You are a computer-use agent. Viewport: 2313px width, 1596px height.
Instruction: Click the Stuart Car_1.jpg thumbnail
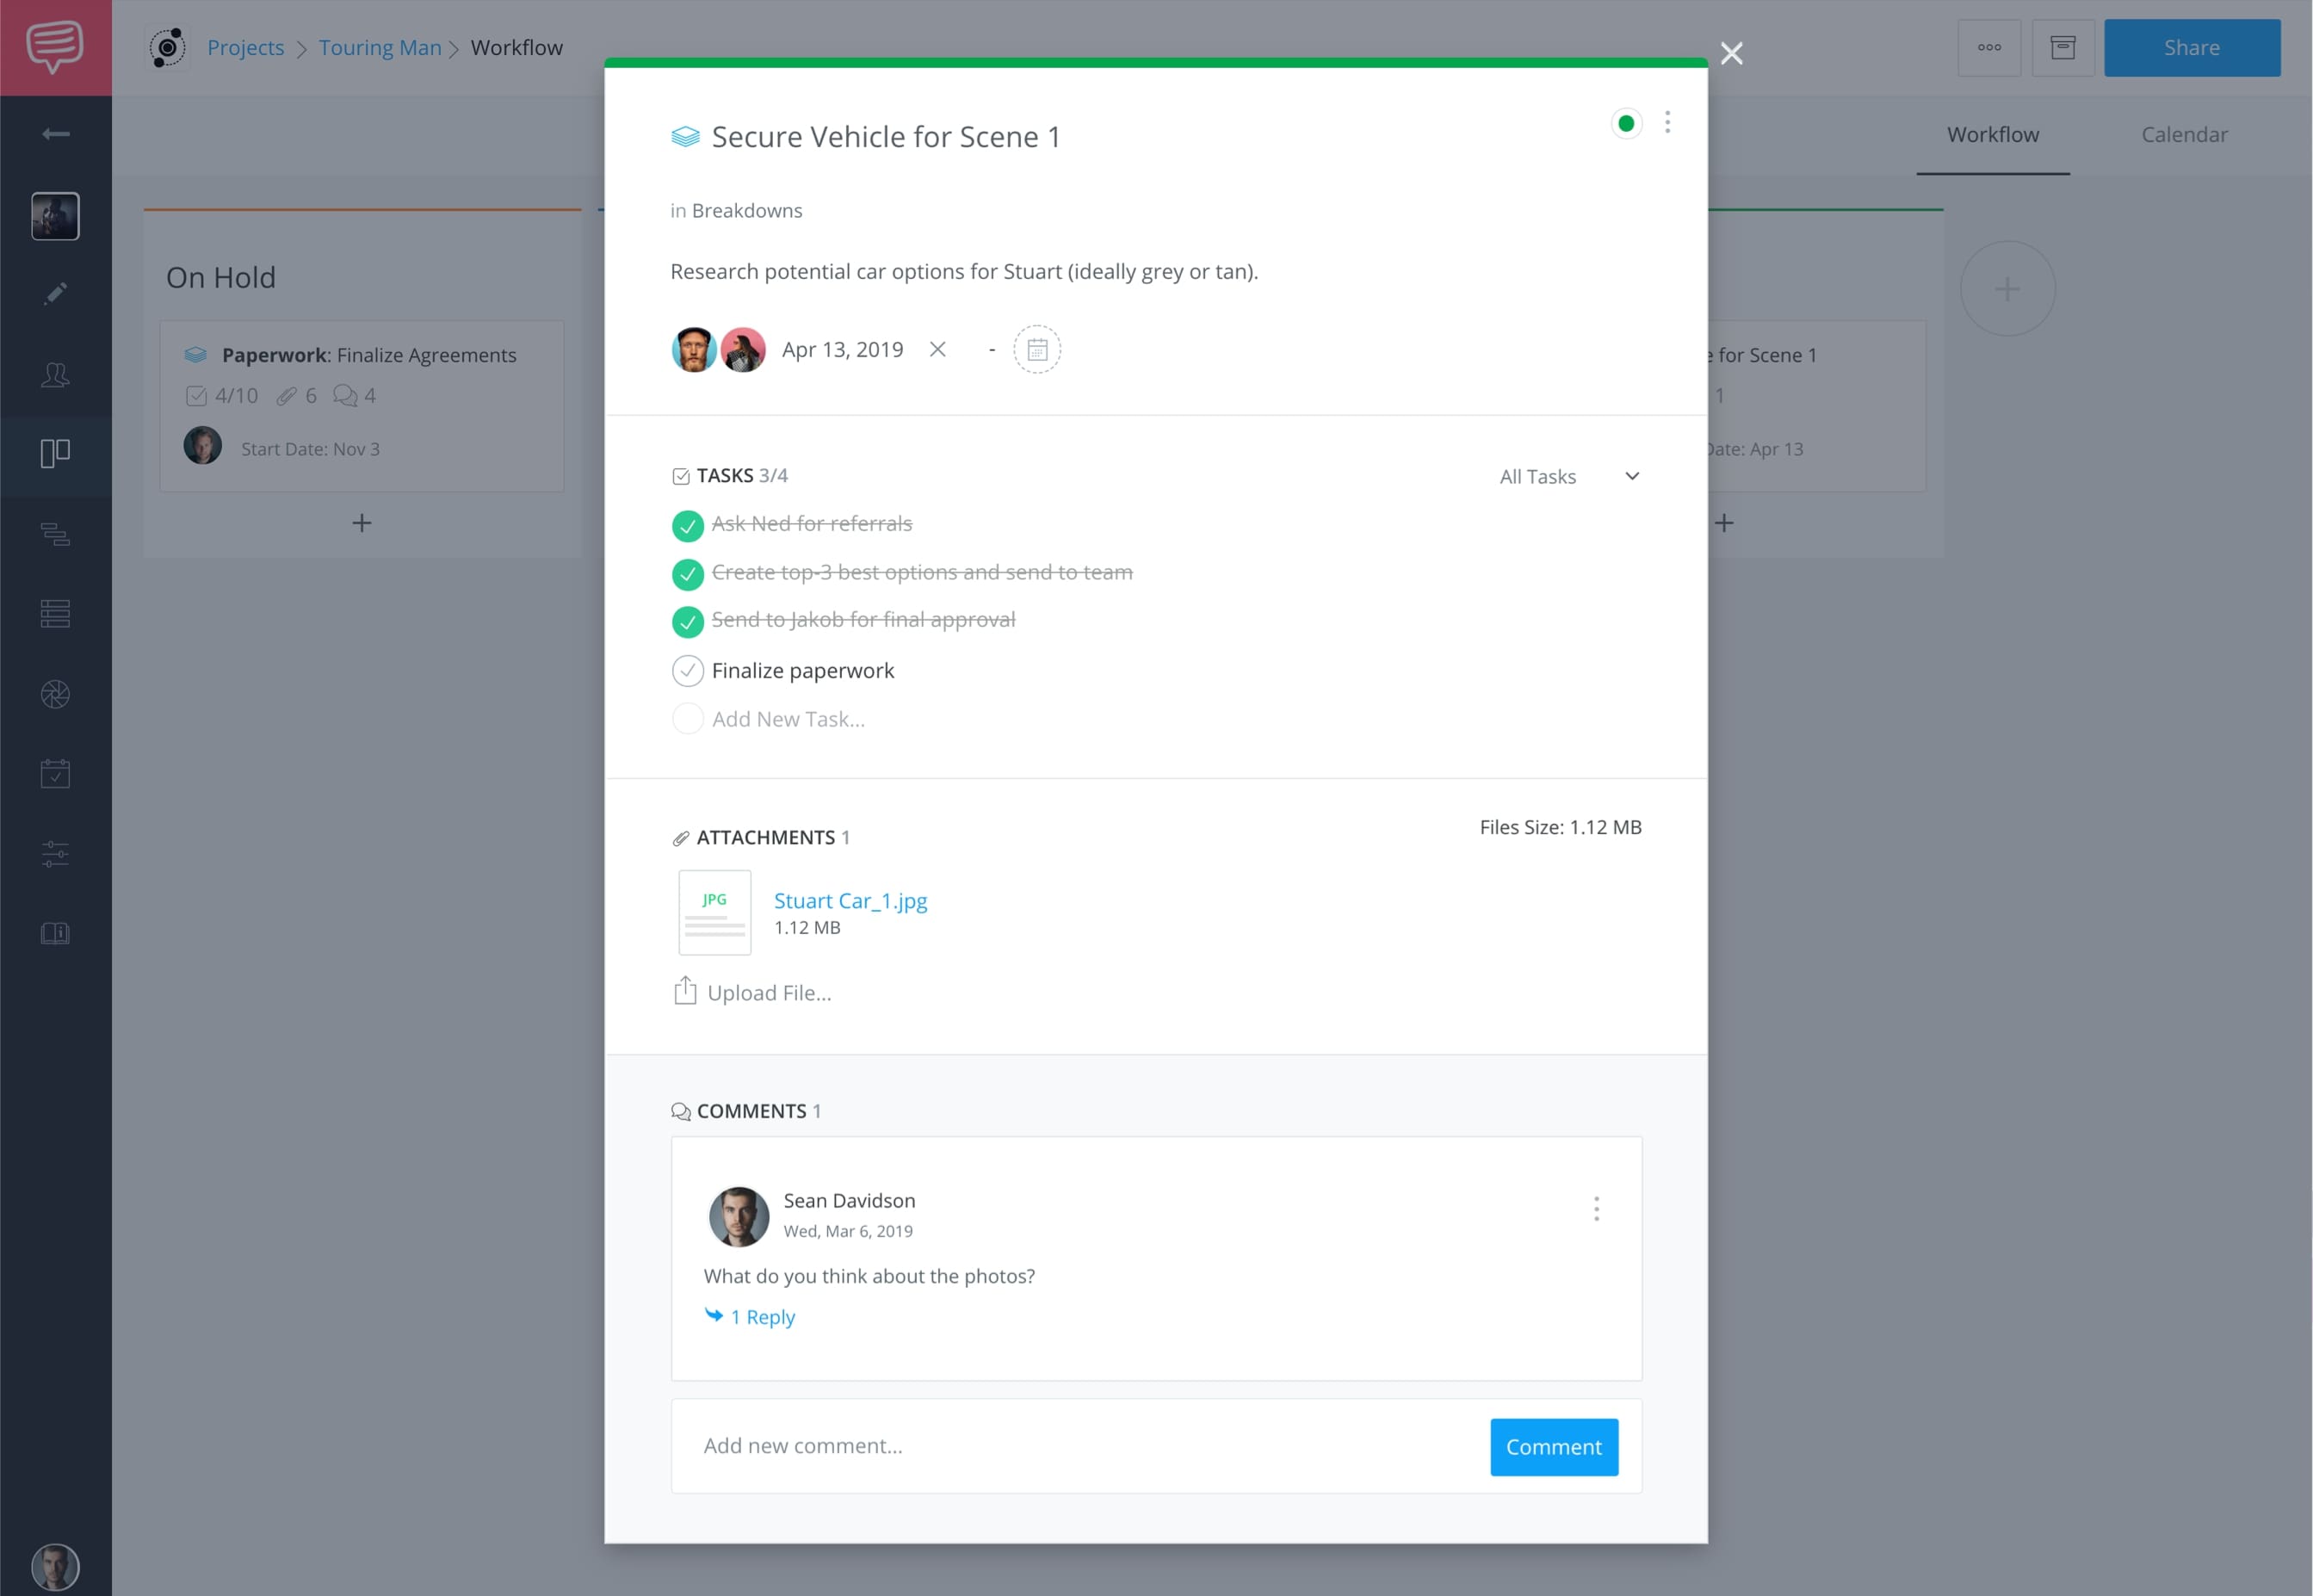[x=715, y=911]
